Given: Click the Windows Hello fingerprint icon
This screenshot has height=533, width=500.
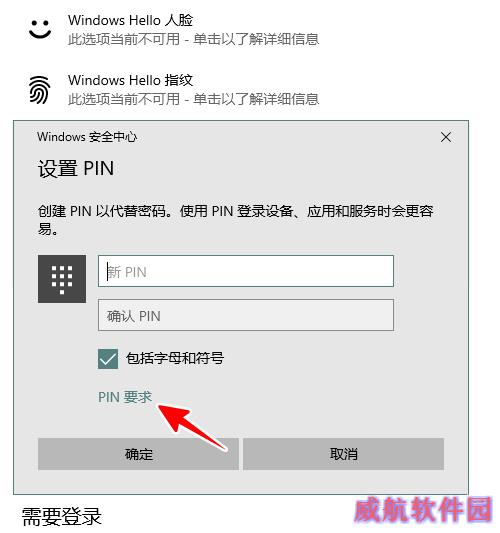Looking at the screenshot, I should pyautogui.click(x=40, y=90).
